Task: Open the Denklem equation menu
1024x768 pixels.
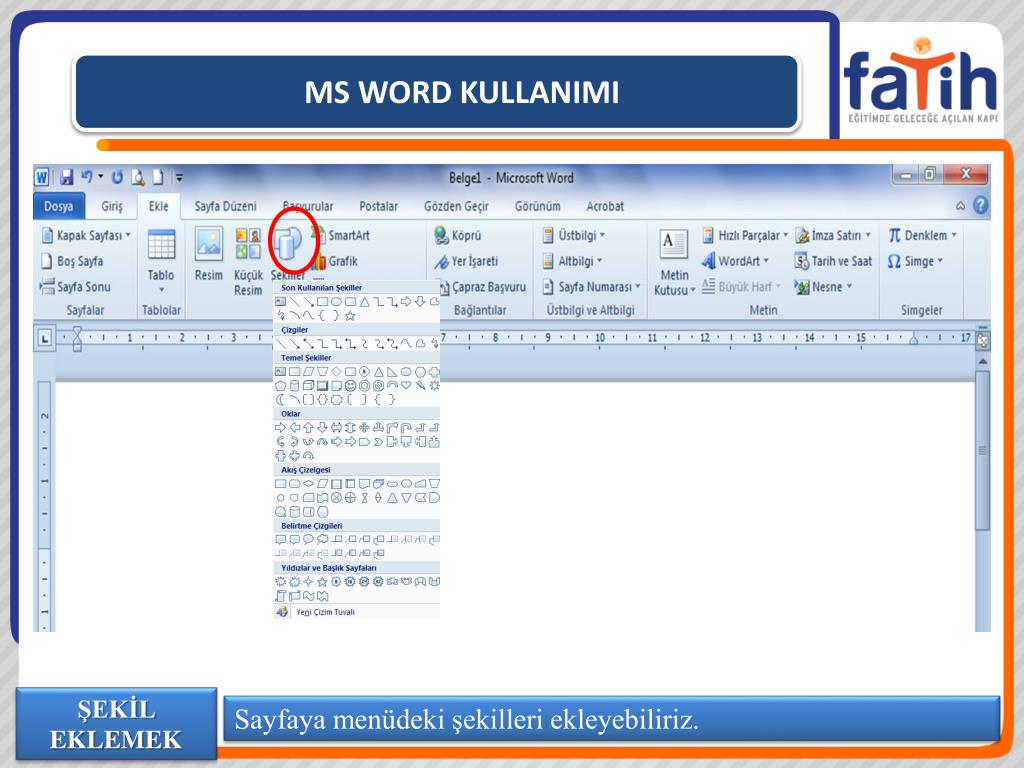Action: point(923,235)
